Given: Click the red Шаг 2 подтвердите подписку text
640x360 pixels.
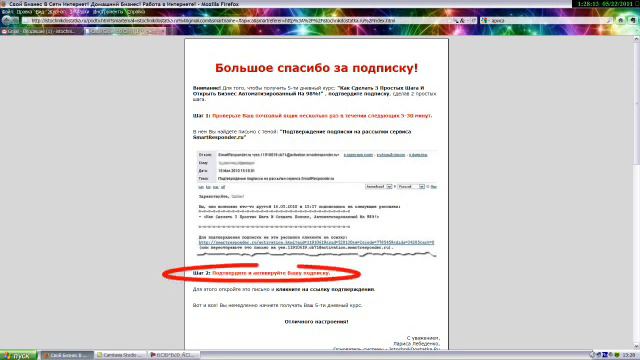Looking at the screenshot, I should click(271, 273).
